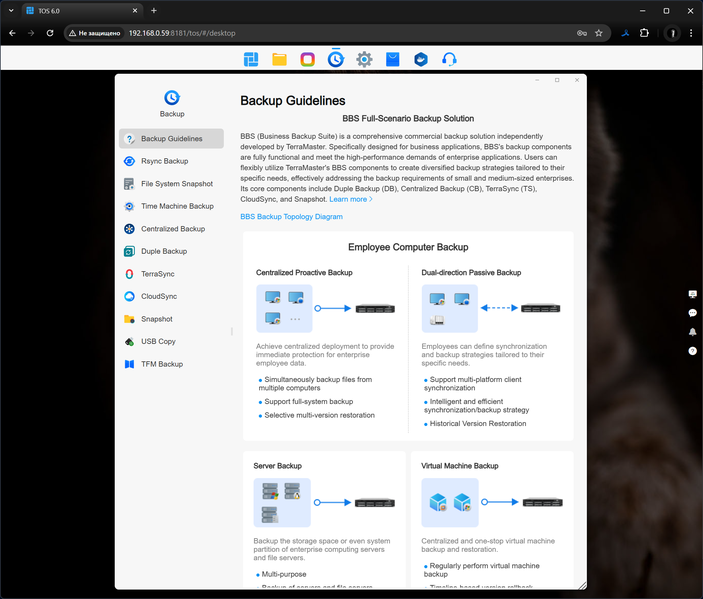Open the tab search dropdown arrow

click(11, 11)
